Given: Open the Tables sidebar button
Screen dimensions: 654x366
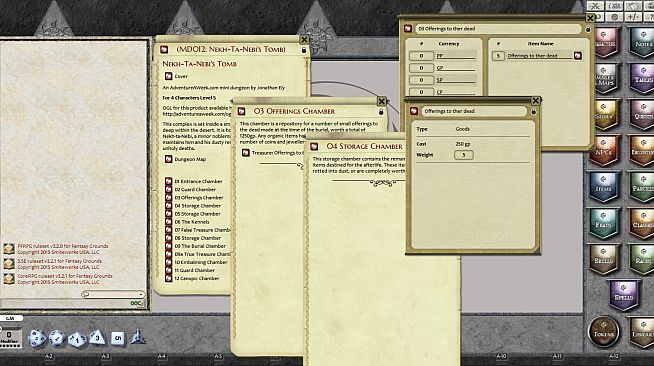Looking at the screenshot, I should click(x=642, y=78).
